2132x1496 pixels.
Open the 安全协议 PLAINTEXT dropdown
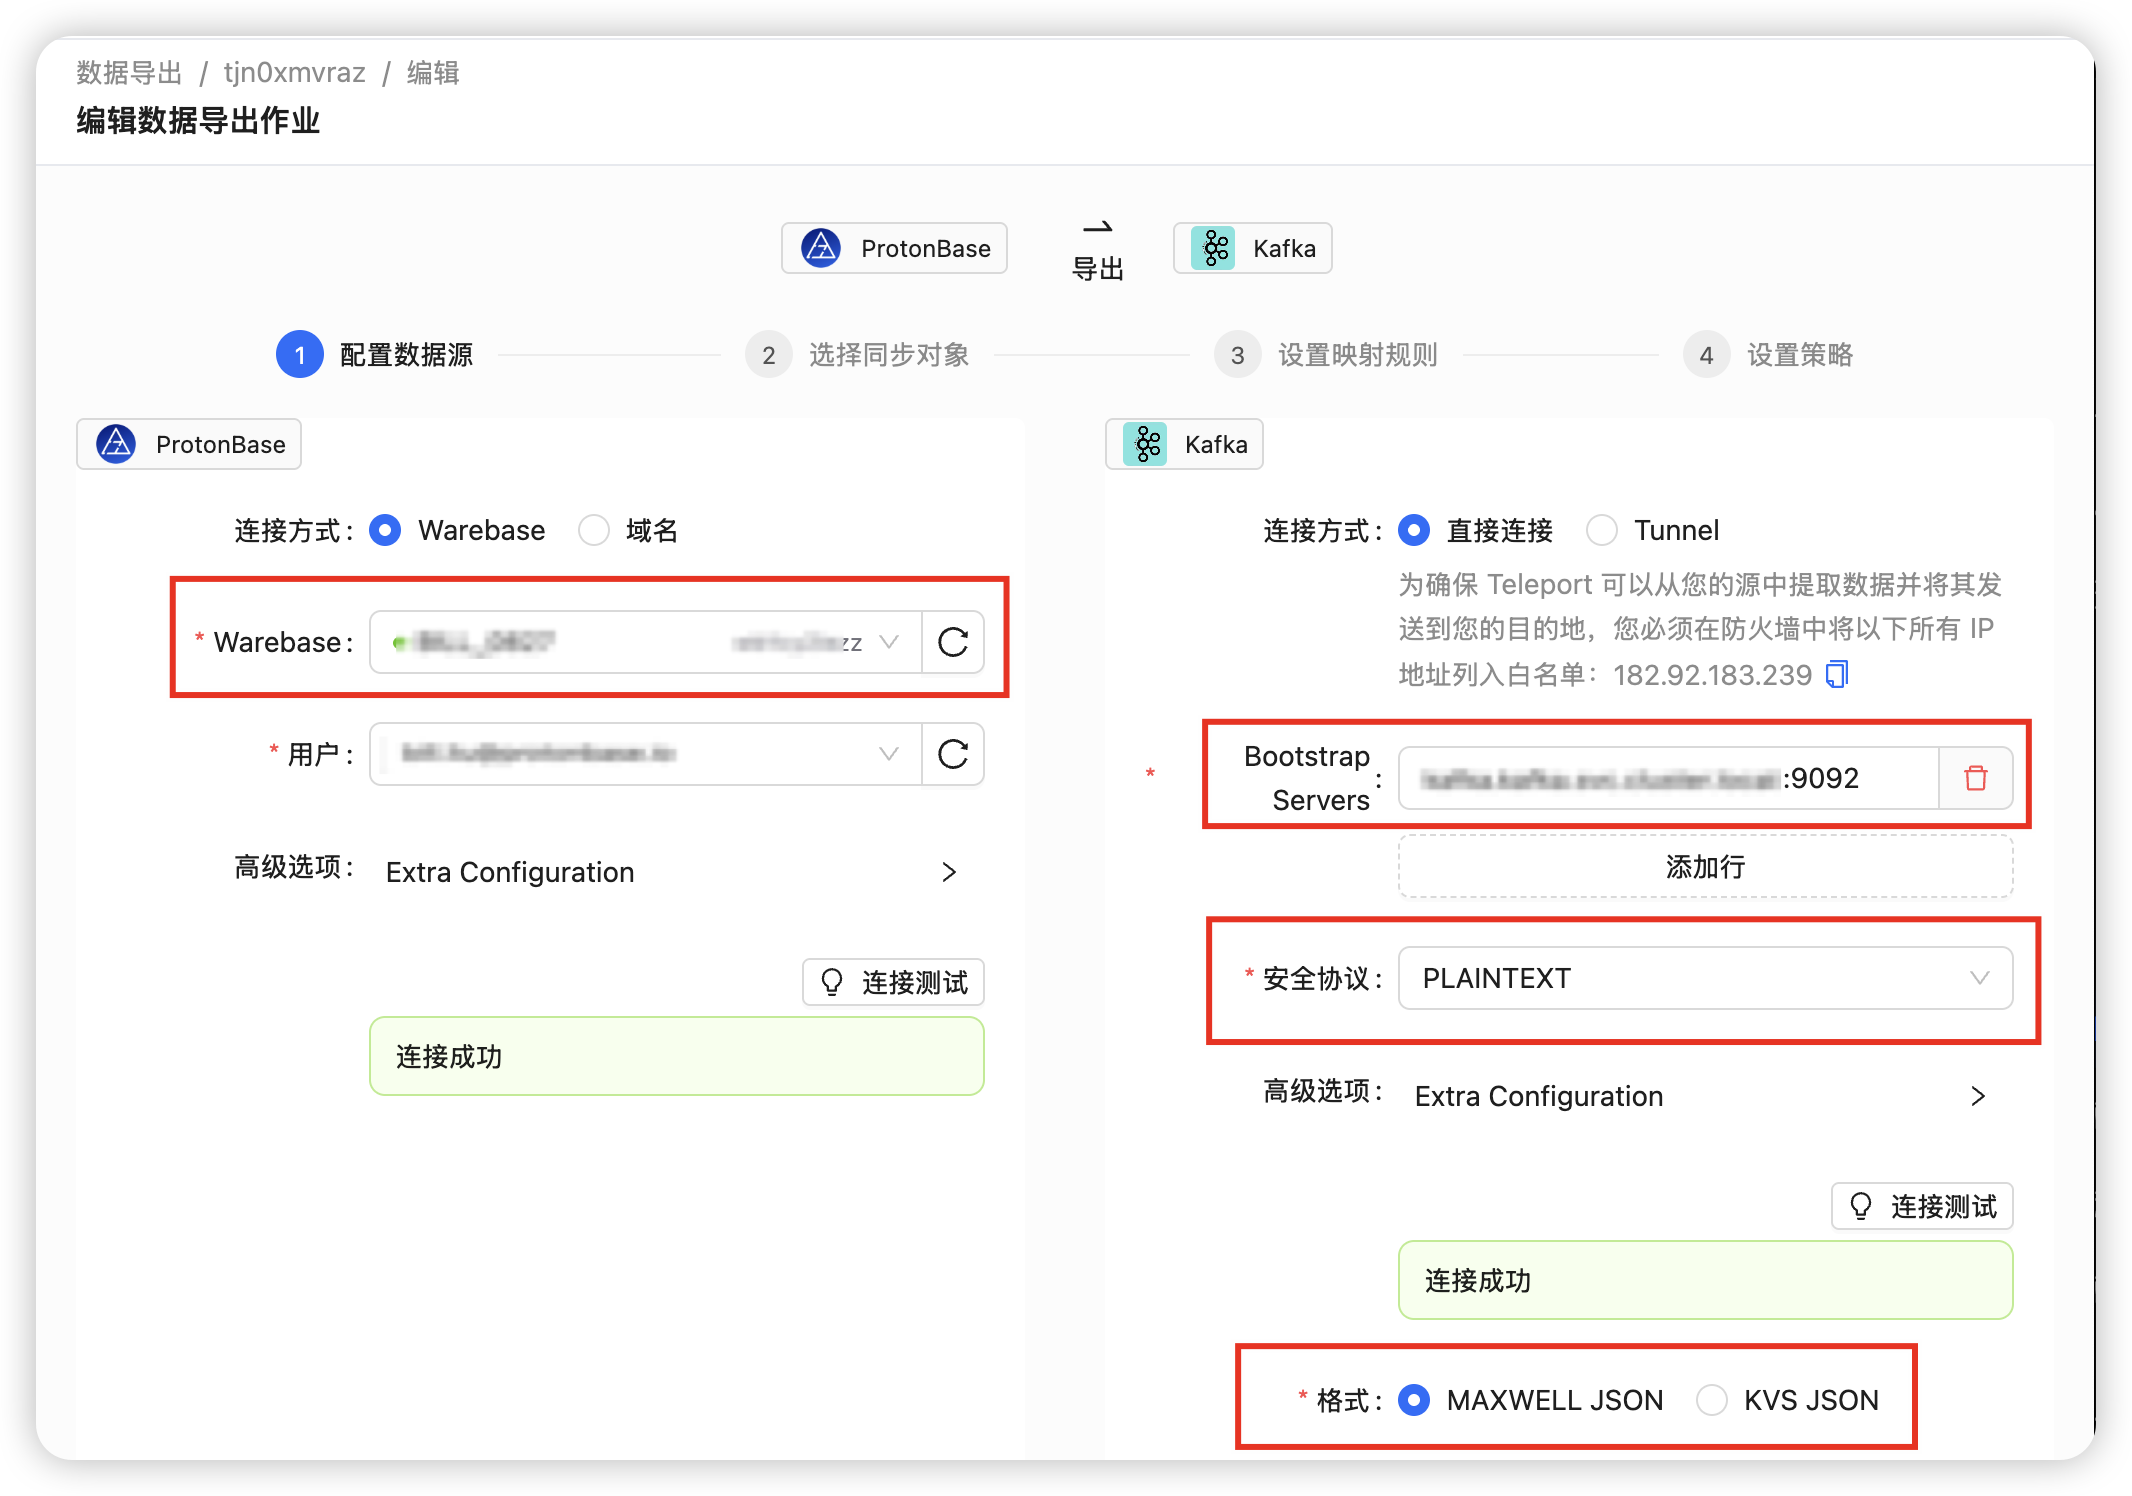pyautogui.click(x=1705, y=978)
